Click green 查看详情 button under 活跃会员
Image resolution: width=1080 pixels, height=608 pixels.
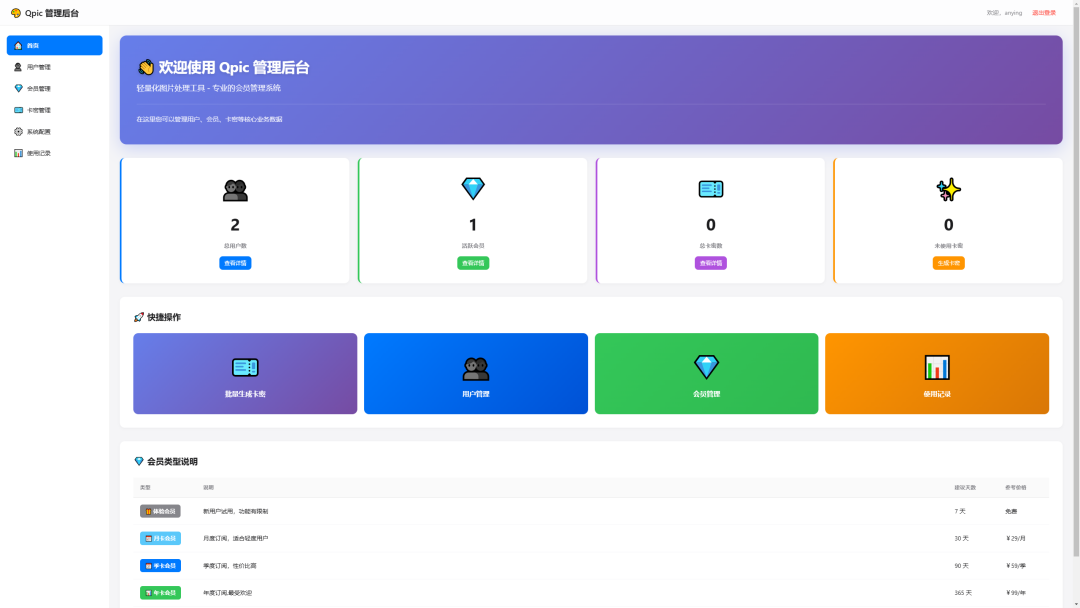(x=473, y=263)
